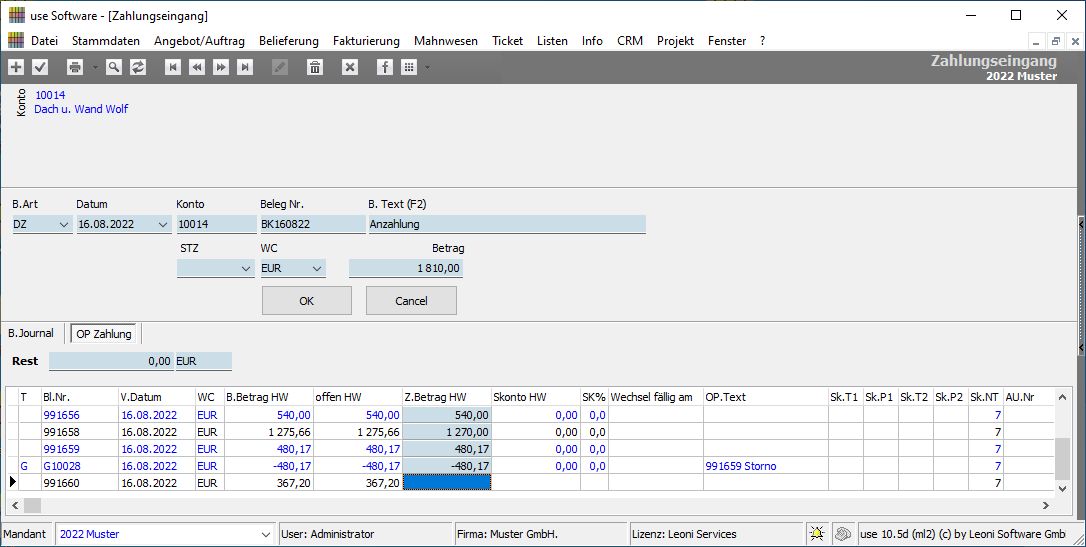Image resolution: width=1086 pixels, height=547 pixels.
Task: Click the light bulb status bar icon
Action: coord(817,534)
